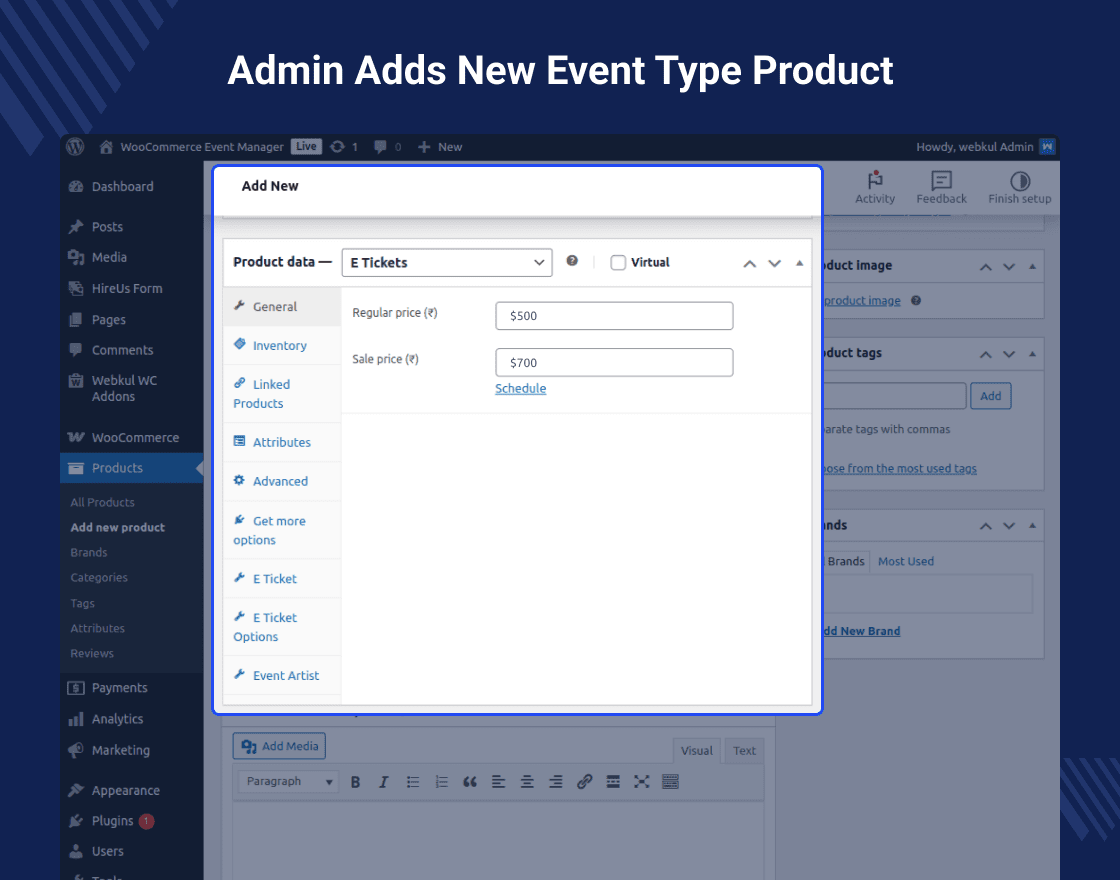Screen dimensions: 1120x880
Task: Create a bulleted list in the editor
Action: point(413,781)
